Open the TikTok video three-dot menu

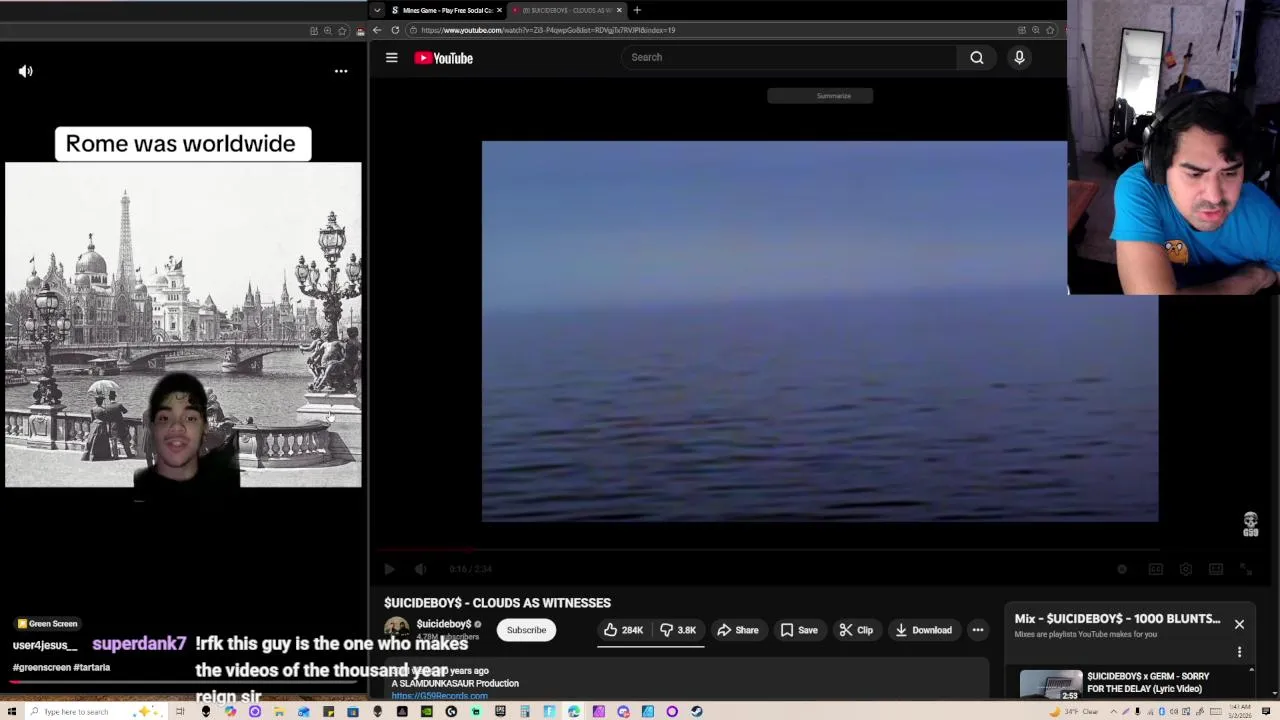(341, 71)
